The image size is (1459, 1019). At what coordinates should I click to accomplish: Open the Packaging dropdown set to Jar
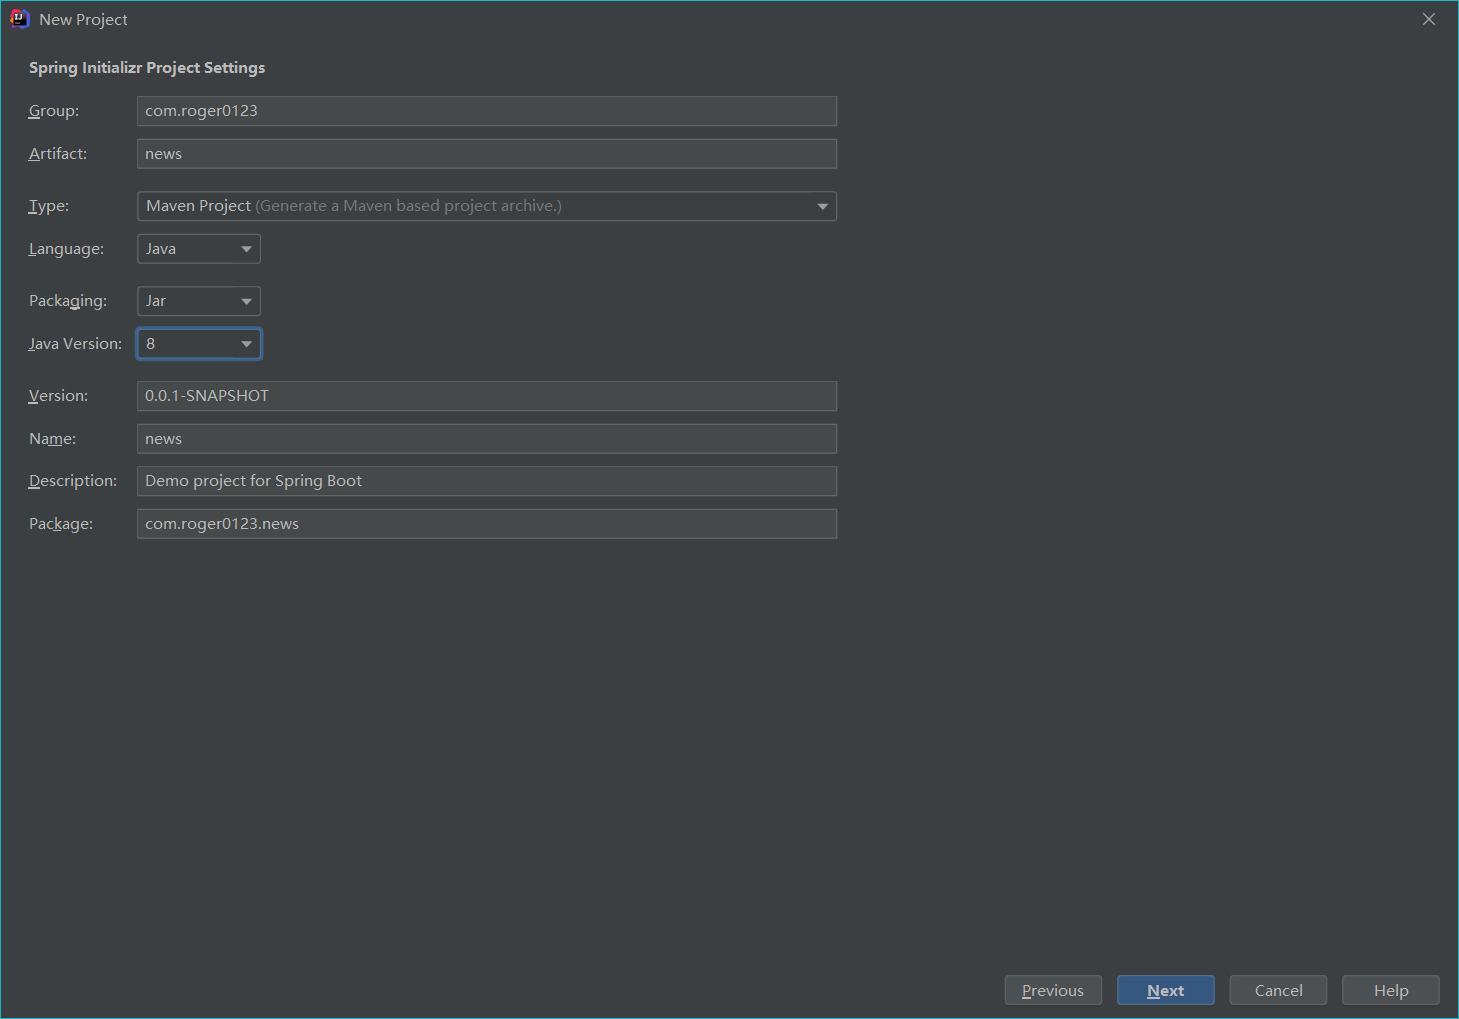[199, 301]
